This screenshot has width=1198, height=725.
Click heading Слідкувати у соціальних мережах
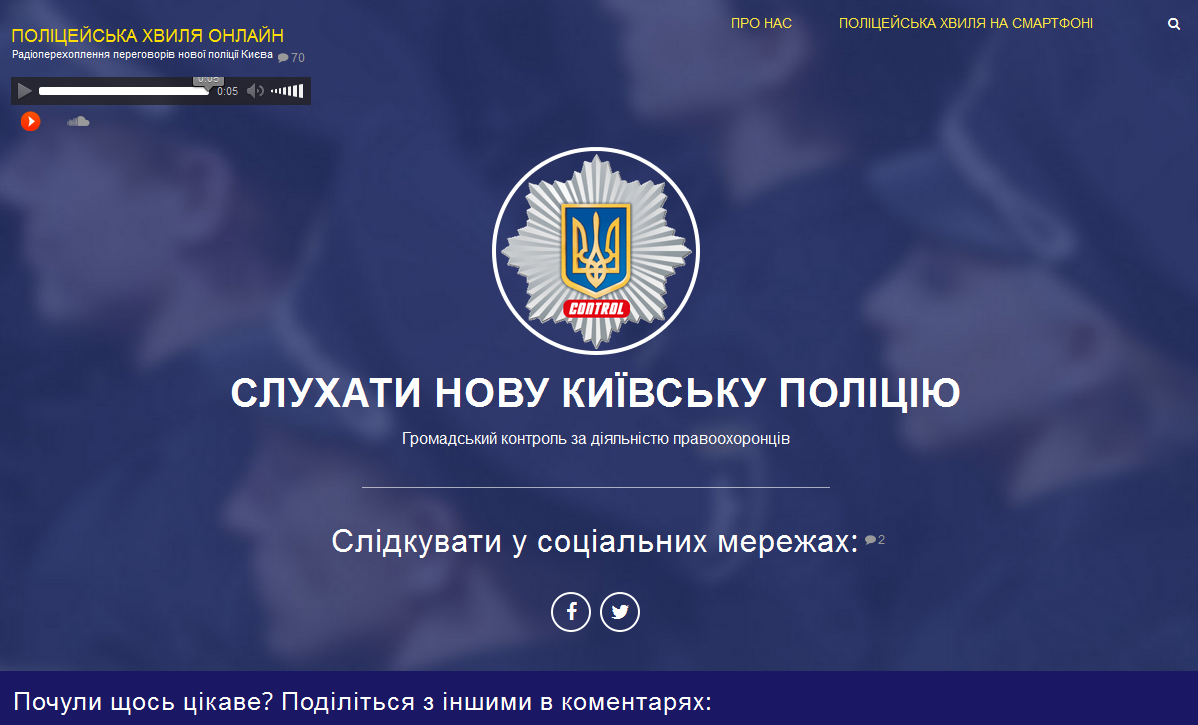coord(595,541)
